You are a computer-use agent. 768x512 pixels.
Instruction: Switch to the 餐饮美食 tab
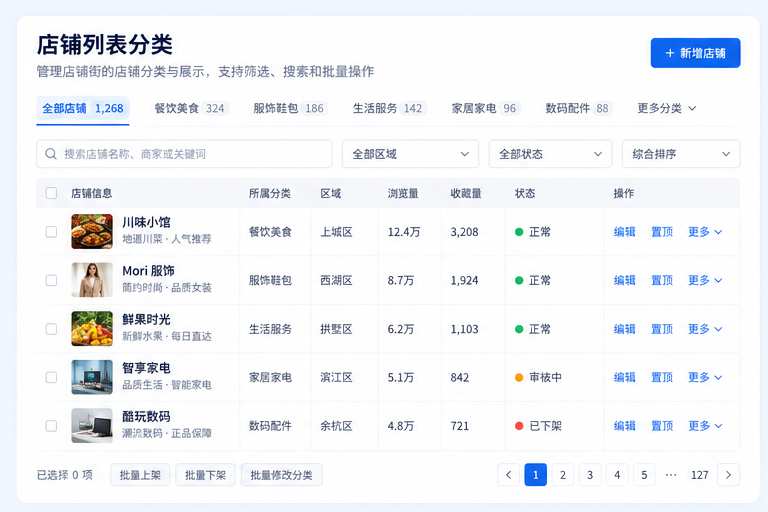pyautogui.click(x=191, y=108)
